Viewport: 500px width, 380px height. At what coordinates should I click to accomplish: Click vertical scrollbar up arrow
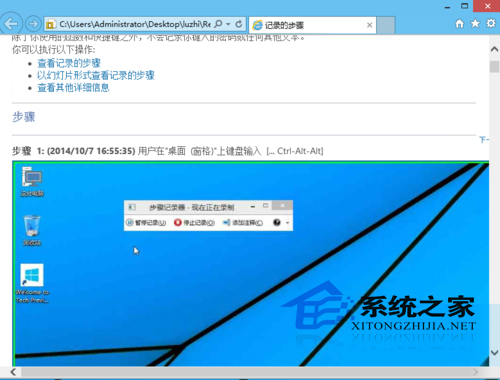[494, 49]
